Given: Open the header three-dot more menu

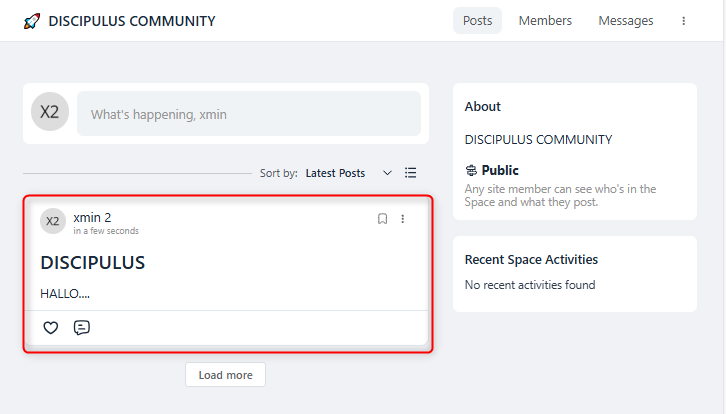Looking at the screenshot, I should 684,21.
